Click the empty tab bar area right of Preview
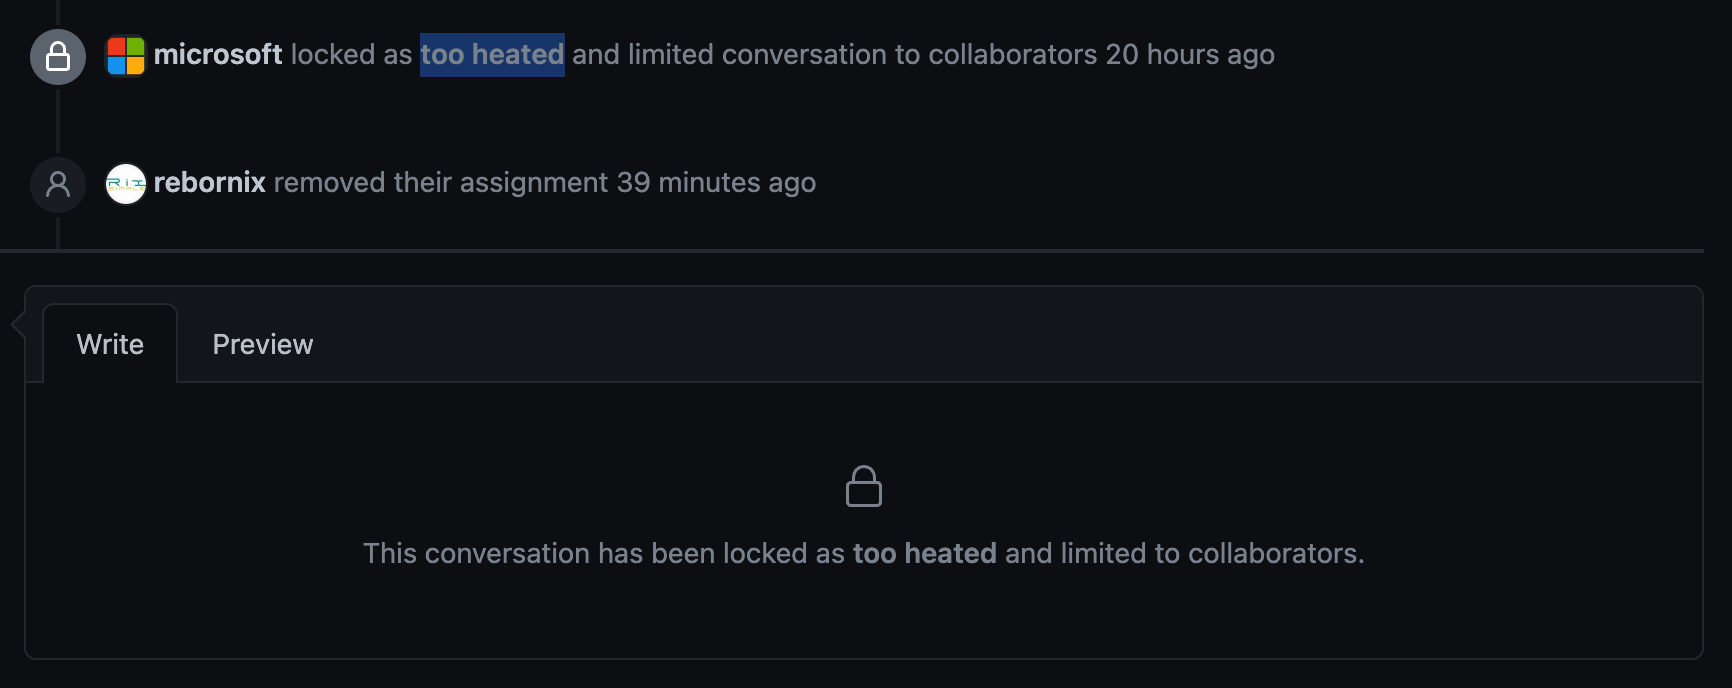The height and width of the screenshot is (688, 1732). (1000, 345)
